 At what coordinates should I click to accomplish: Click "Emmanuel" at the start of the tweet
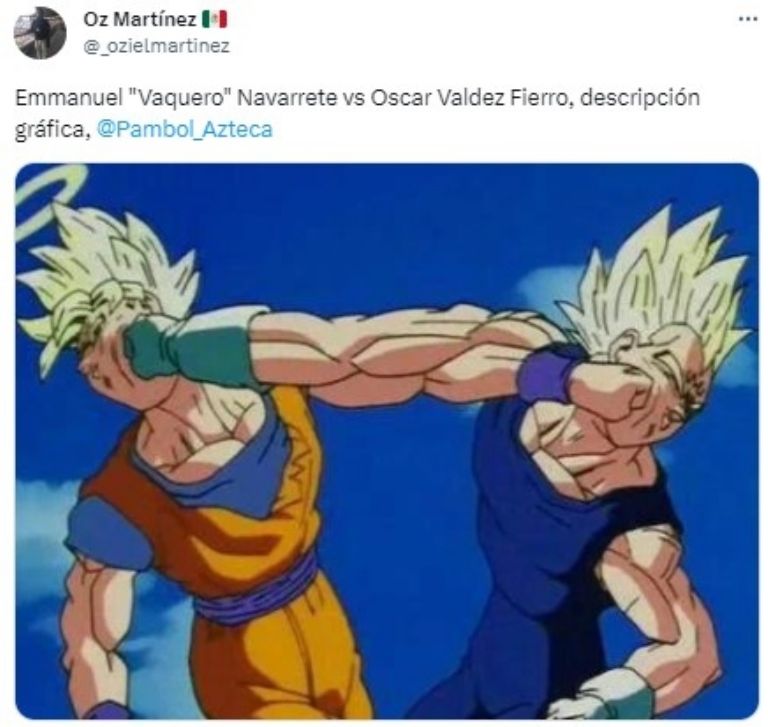(x=69, y=98)
